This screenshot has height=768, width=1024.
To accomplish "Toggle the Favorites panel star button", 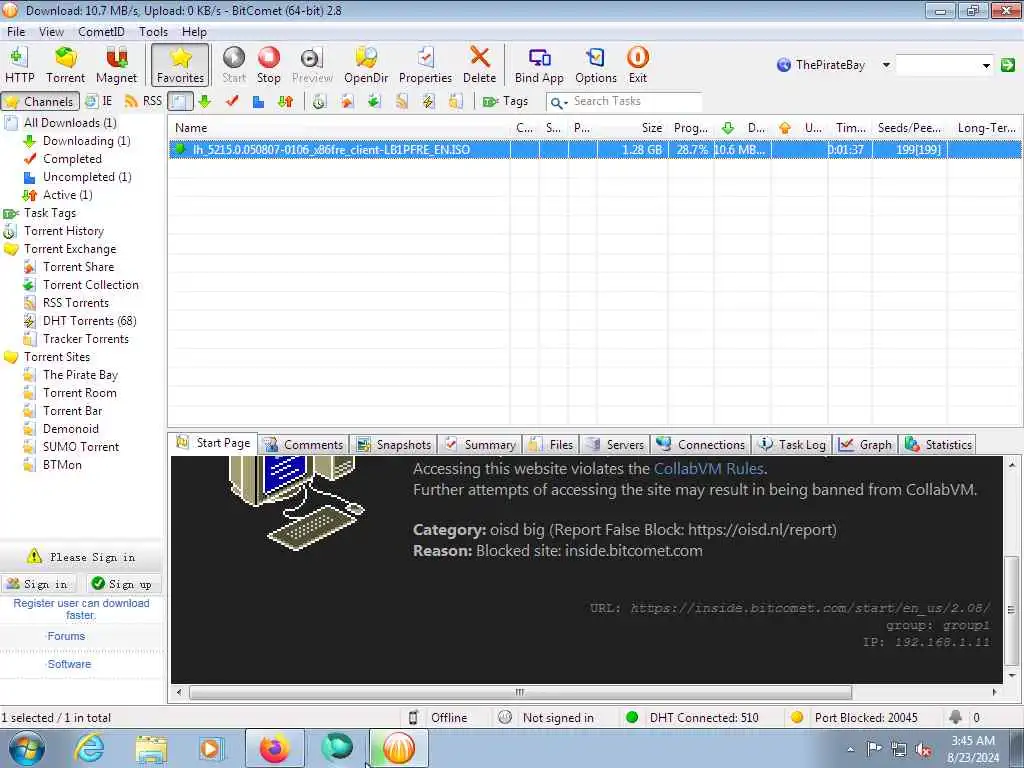I will [180, 65].
